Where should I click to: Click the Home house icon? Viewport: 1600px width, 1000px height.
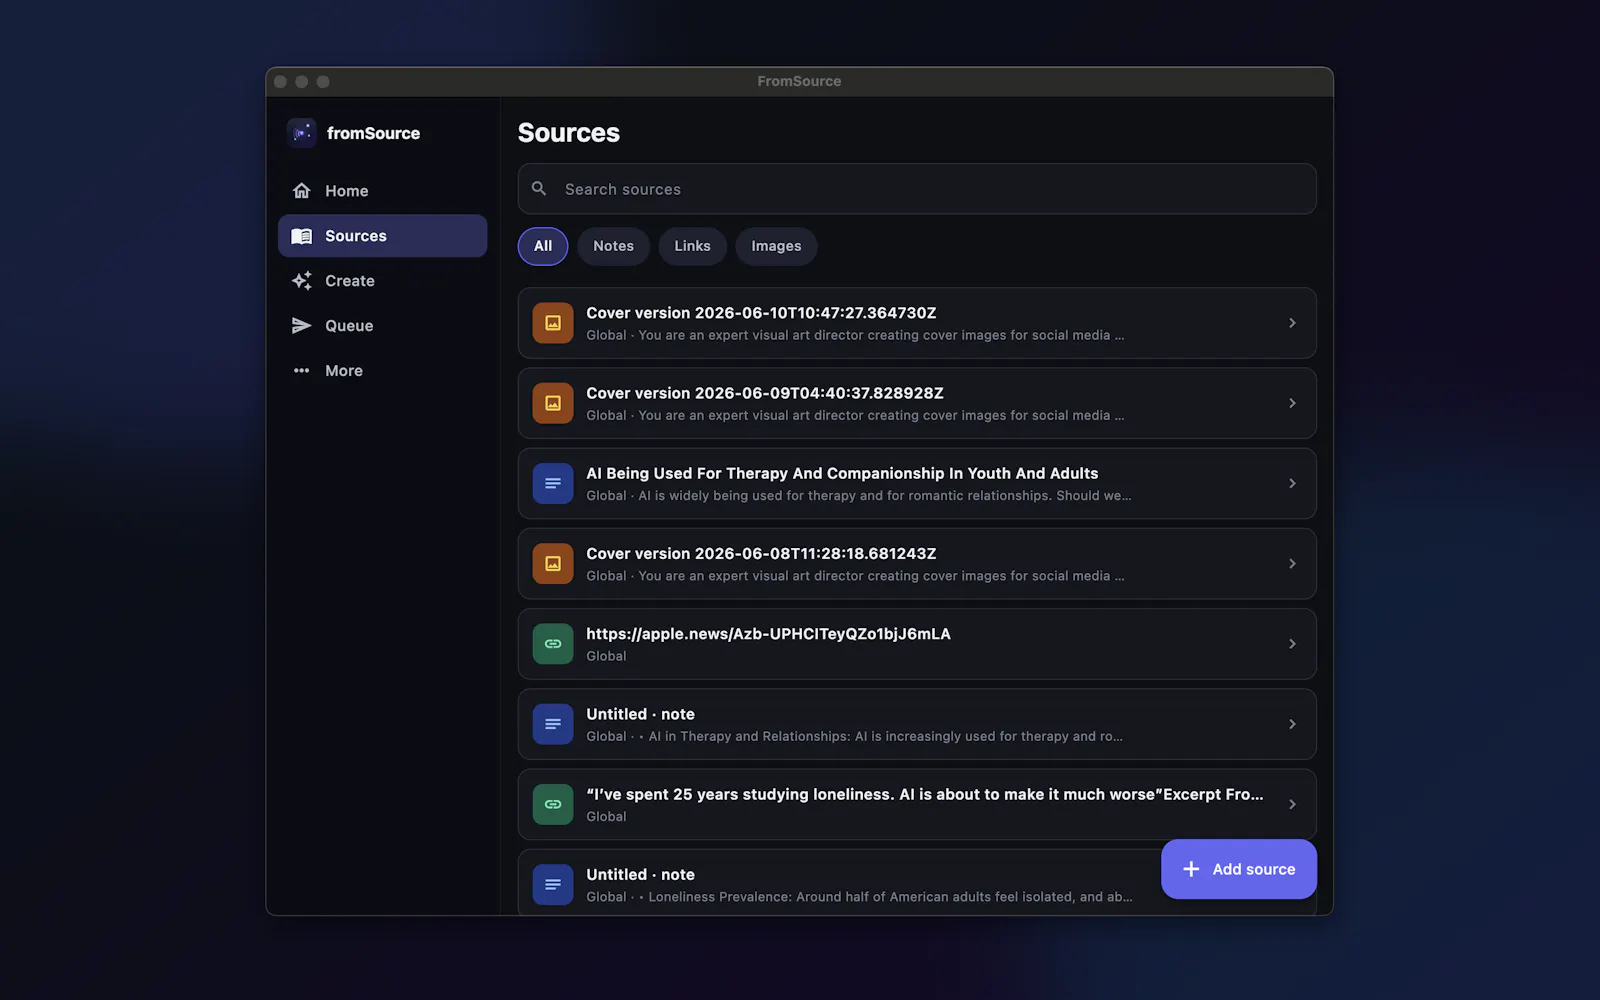click(x=301, y=191)
